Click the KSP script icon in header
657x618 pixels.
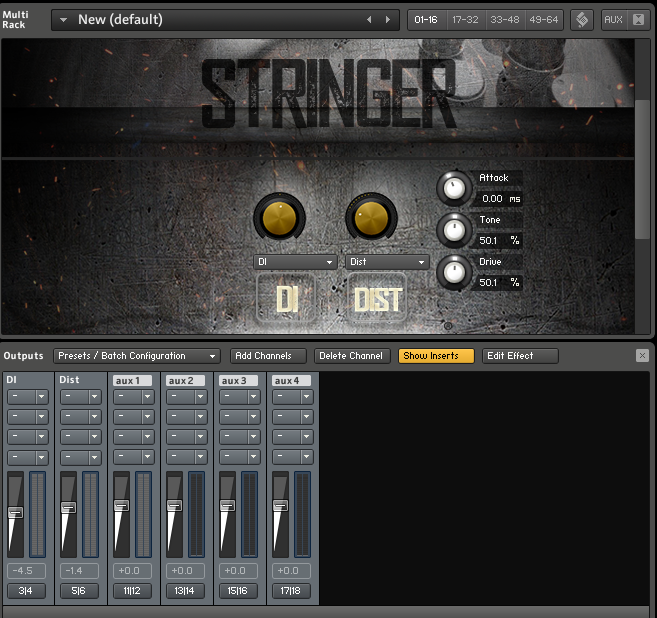(x=582, y=20)
